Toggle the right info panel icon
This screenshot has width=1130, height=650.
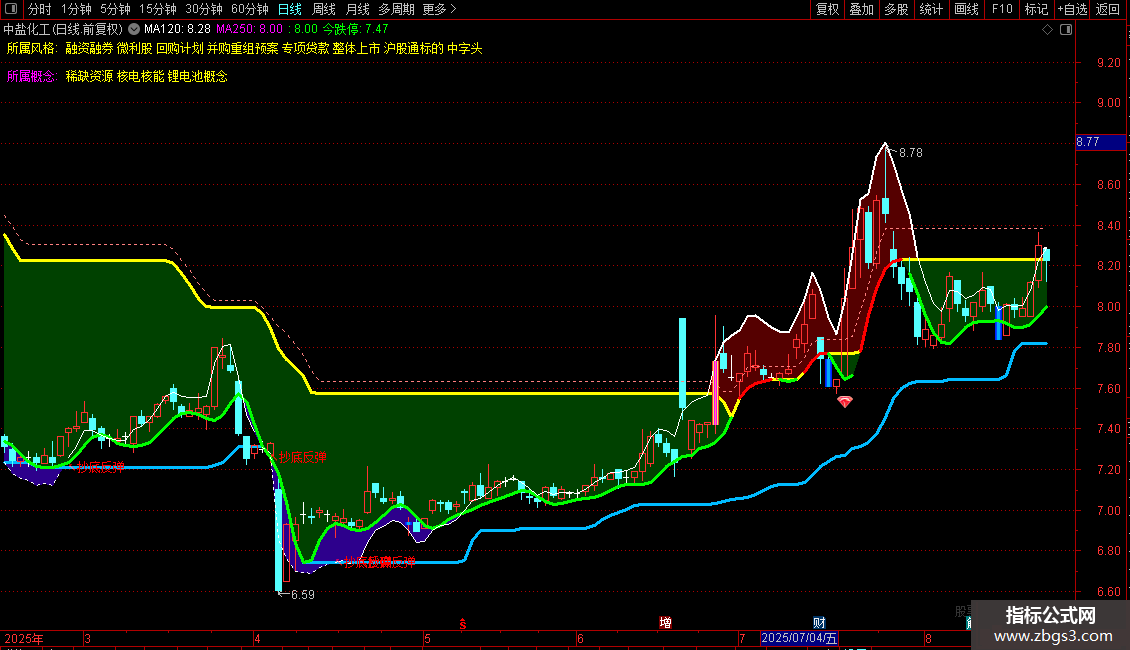(x=1066, y=30)
